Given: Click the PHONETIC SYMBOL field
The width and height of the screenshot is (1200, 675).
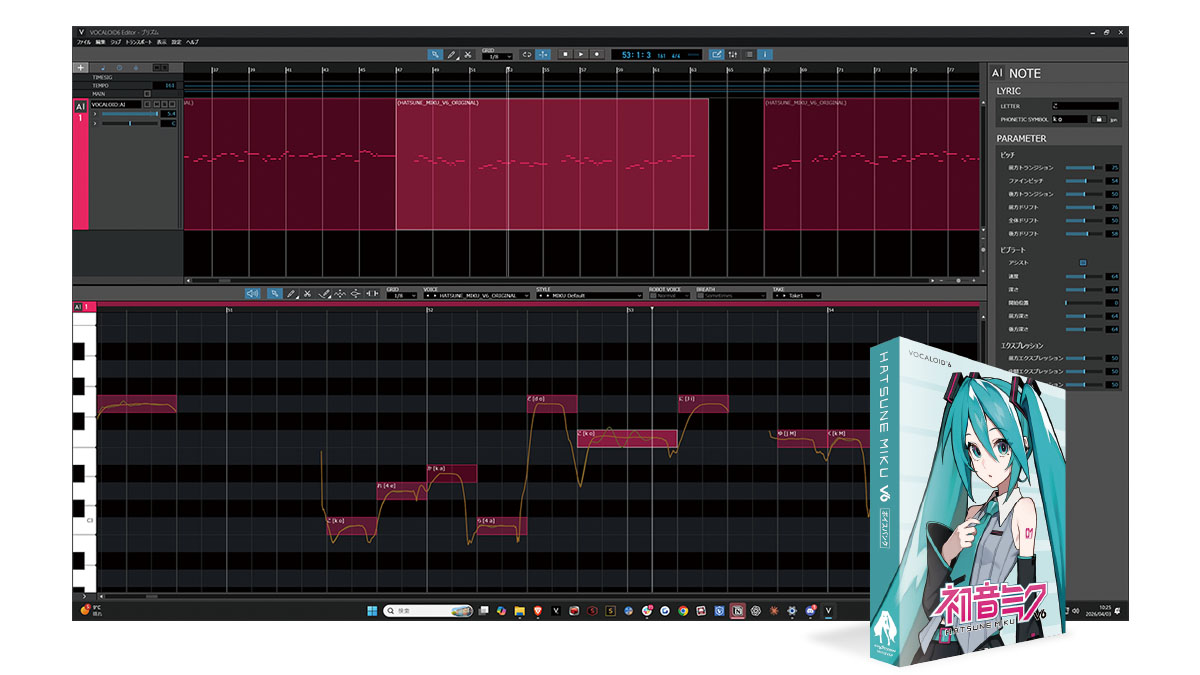Looking at the screenshot, I should point(1070,119).
